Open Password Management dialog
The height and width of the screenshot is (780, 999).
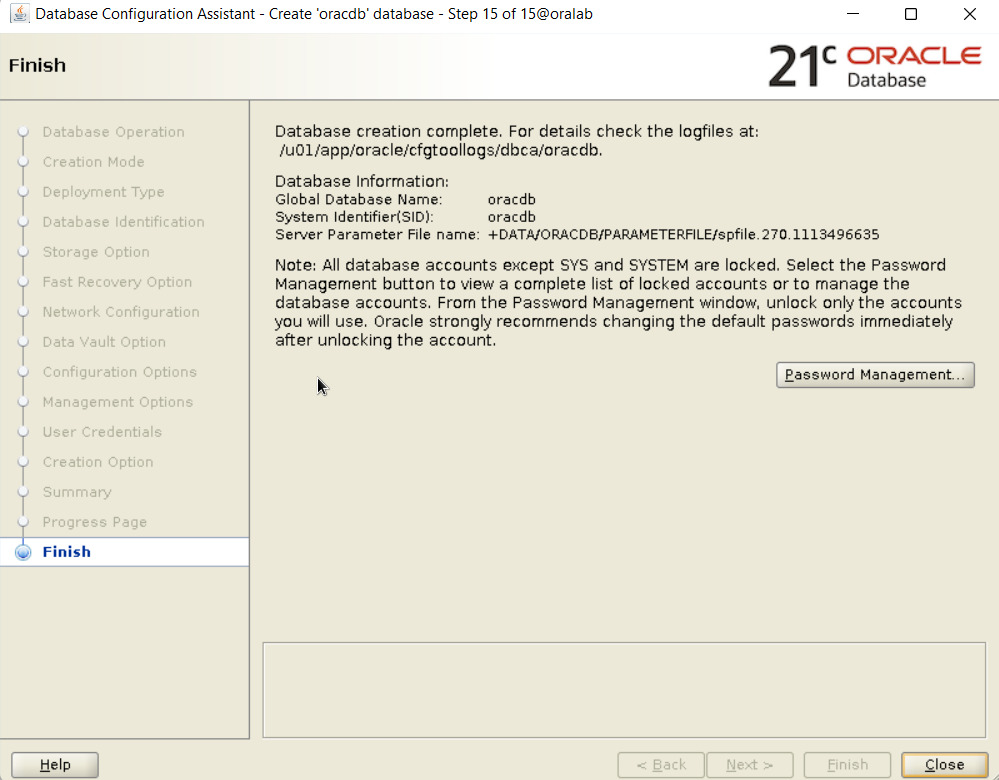point(875,375)
